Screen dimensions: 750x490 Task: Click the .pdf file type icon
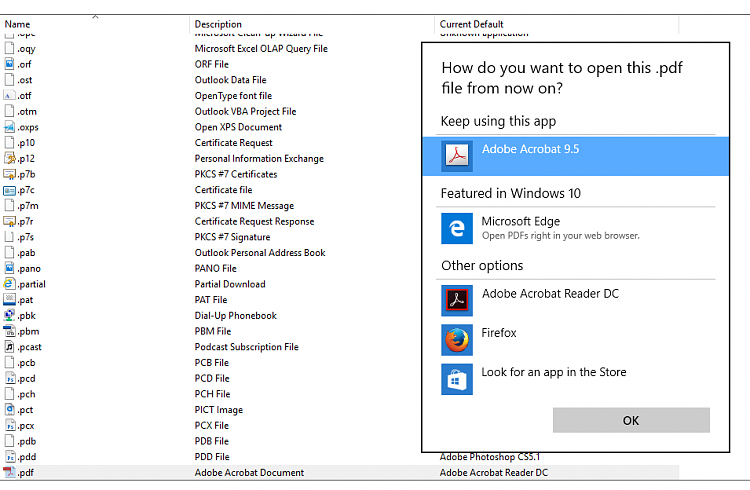(x=9, y=472)
